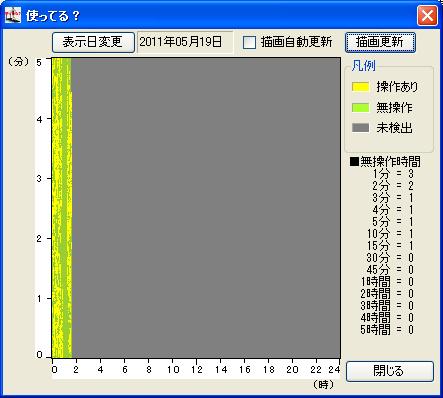The height and width of the screenshot is (398, 443).
Task: Click the 5時間 = 0 idle-time entry
Action: tap(387, 330)
